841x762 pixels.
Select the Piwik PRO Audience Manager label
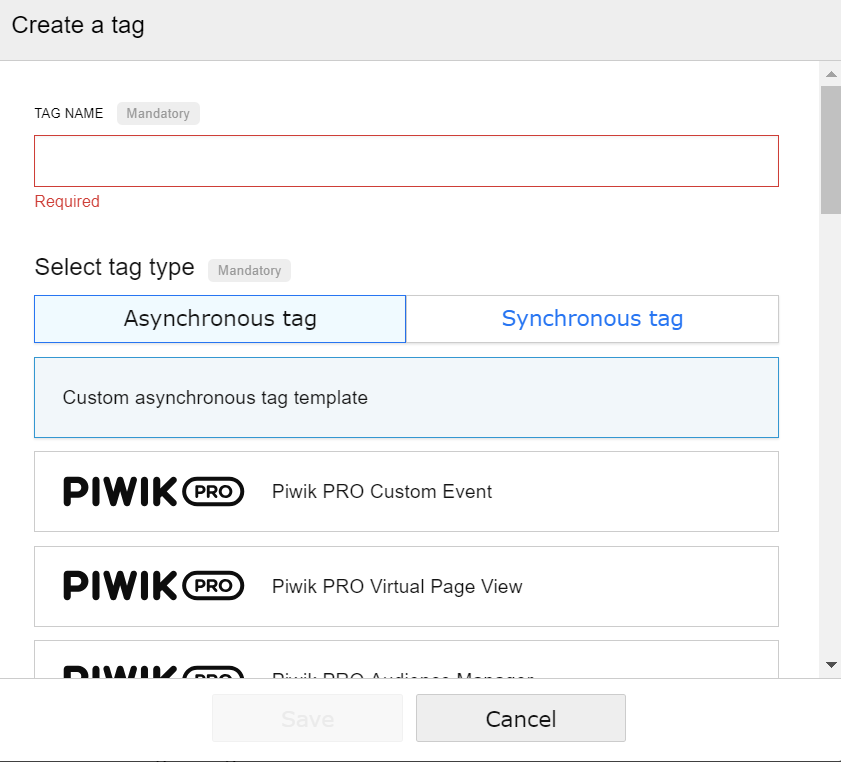point(402,674)
